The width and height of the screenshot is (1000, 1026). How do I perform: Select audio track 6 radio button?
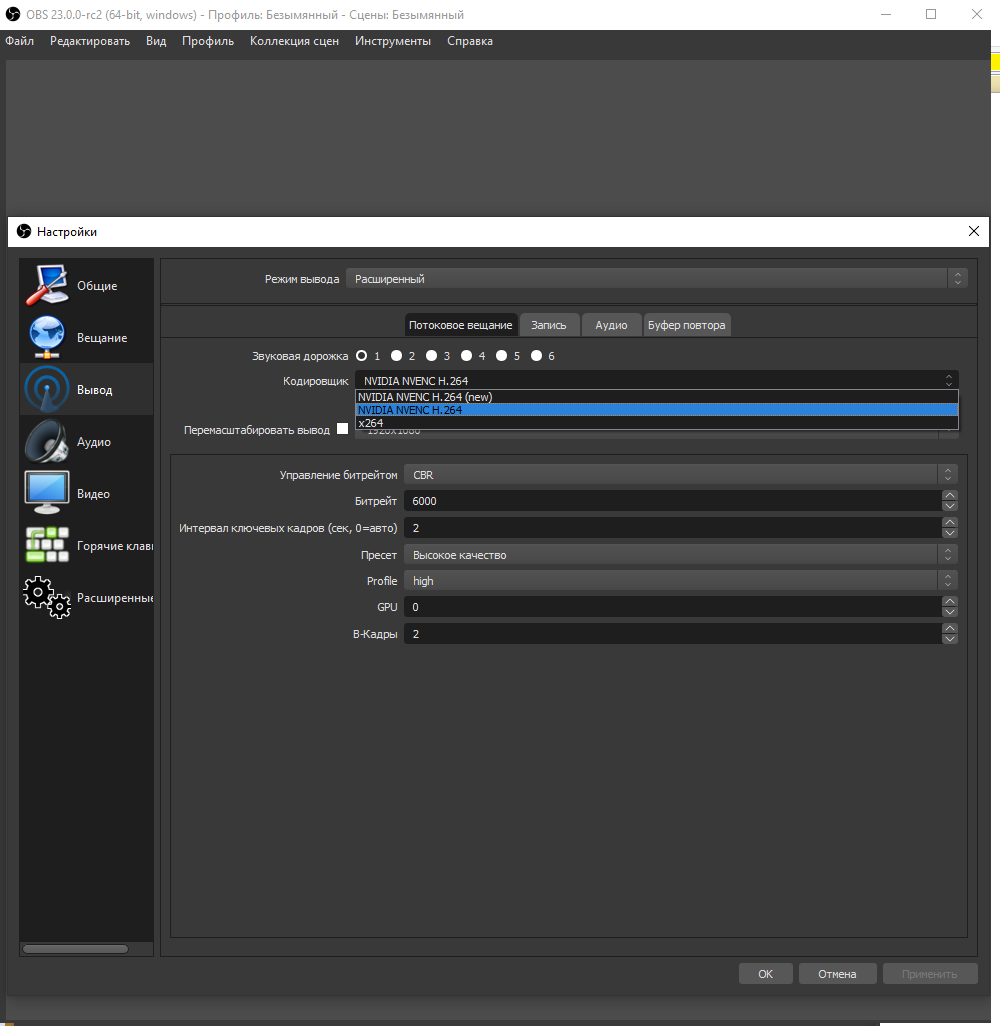536,356
